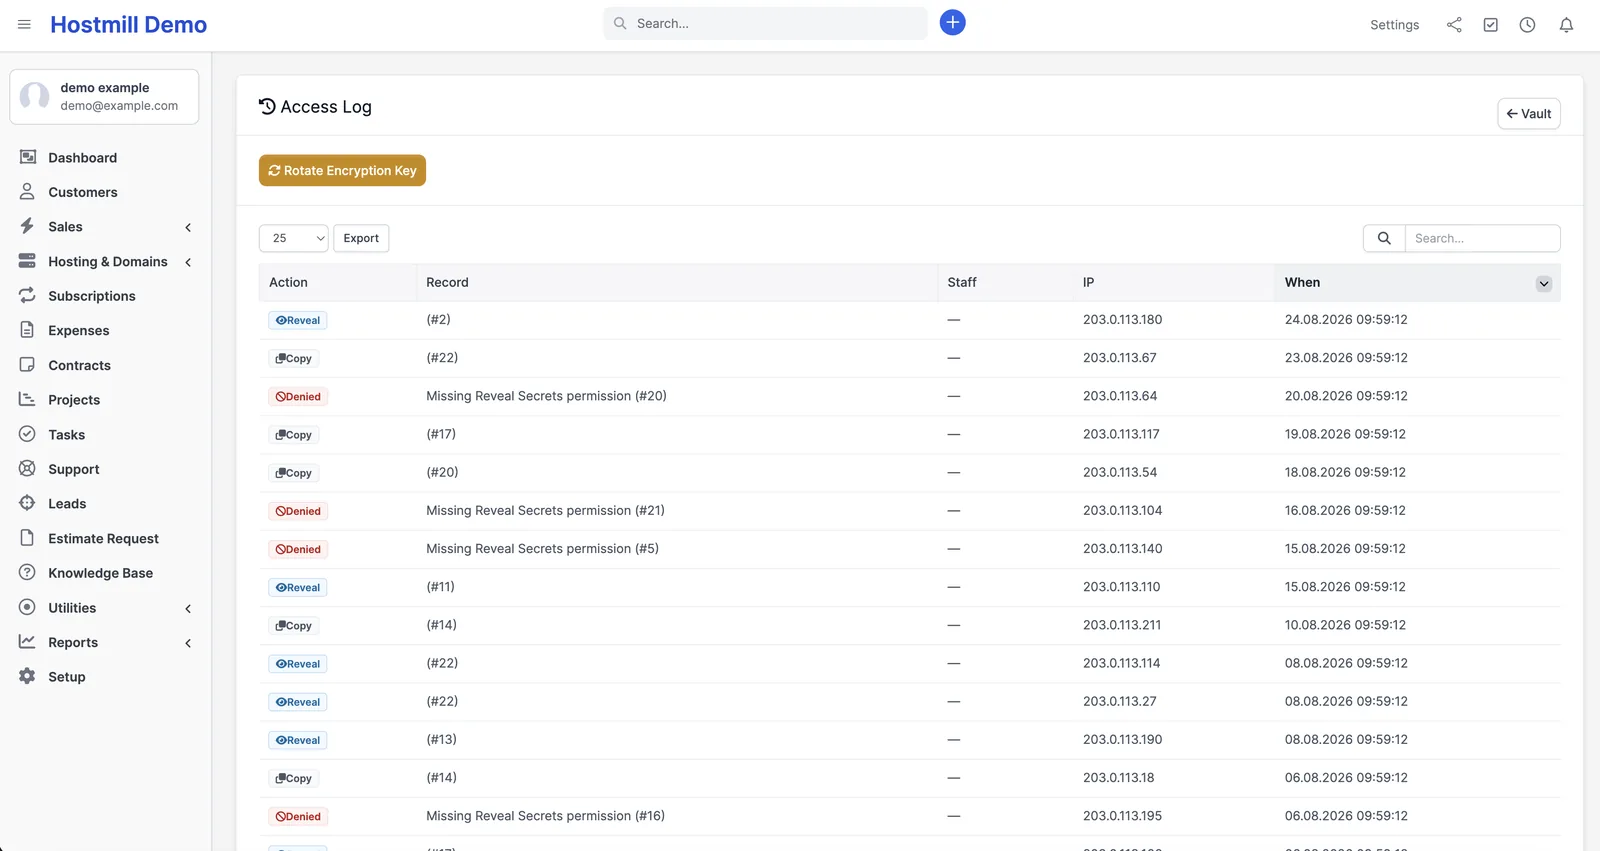Viewport: 1600px width, 851px height.
Task: Click the Utilities circle icon
Action: (x=28, y=607)
